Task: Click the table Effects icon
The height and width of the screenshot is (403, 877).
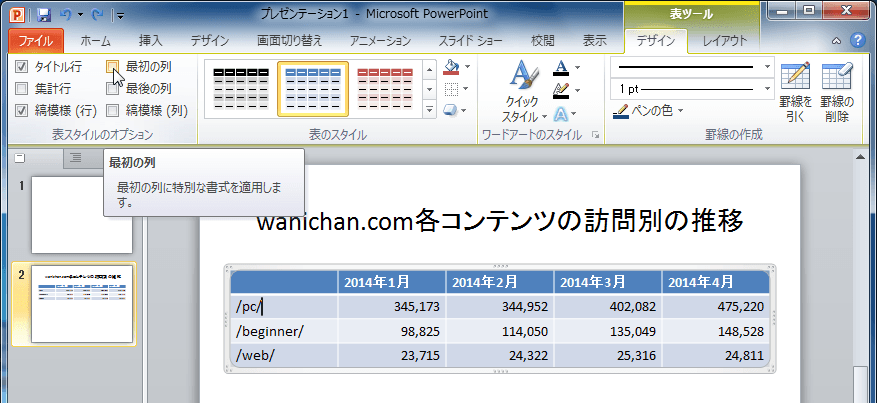Action: (x=451, y=110)
